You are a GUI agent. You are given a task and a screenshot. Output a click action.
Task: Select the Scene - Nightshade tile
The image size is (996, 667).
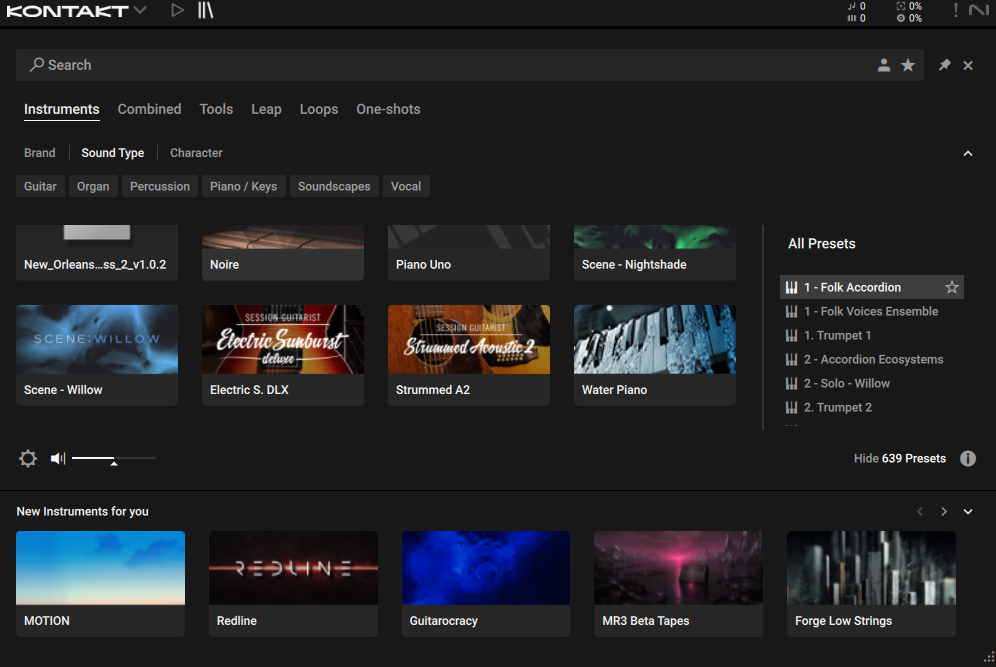[x=655, y=253]
